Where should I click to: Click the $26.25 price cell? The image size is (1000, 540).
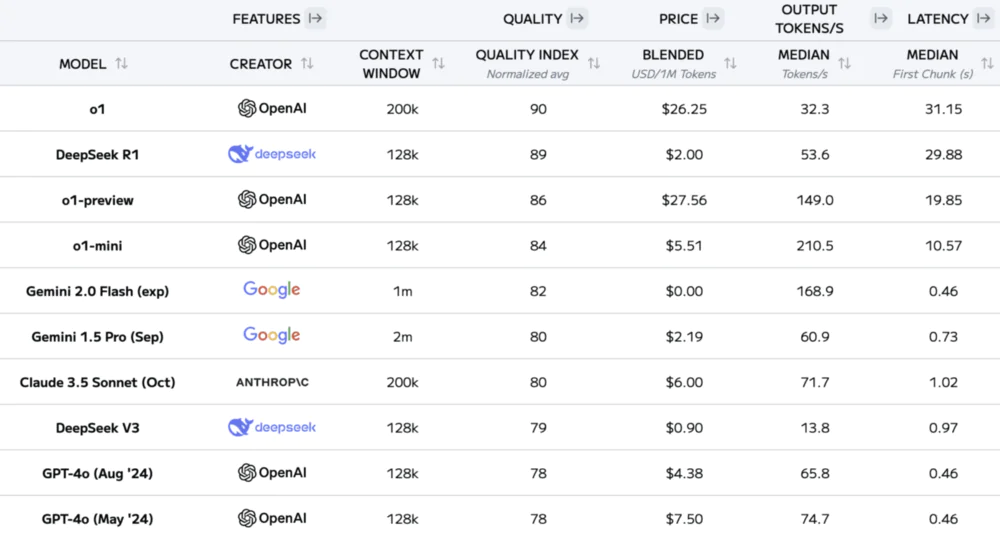pyautogui.click(x=684, y=109)
